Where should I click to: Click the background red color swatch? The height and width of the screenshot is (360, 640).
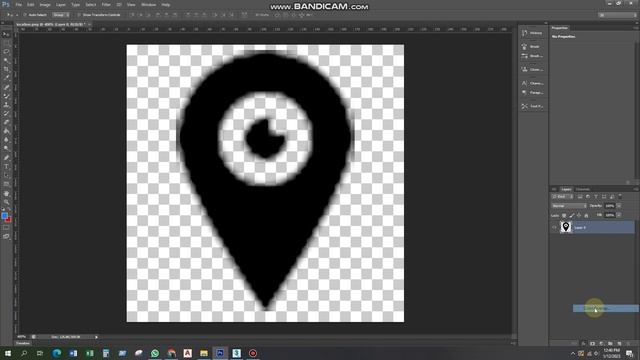[x=9, y=220]
